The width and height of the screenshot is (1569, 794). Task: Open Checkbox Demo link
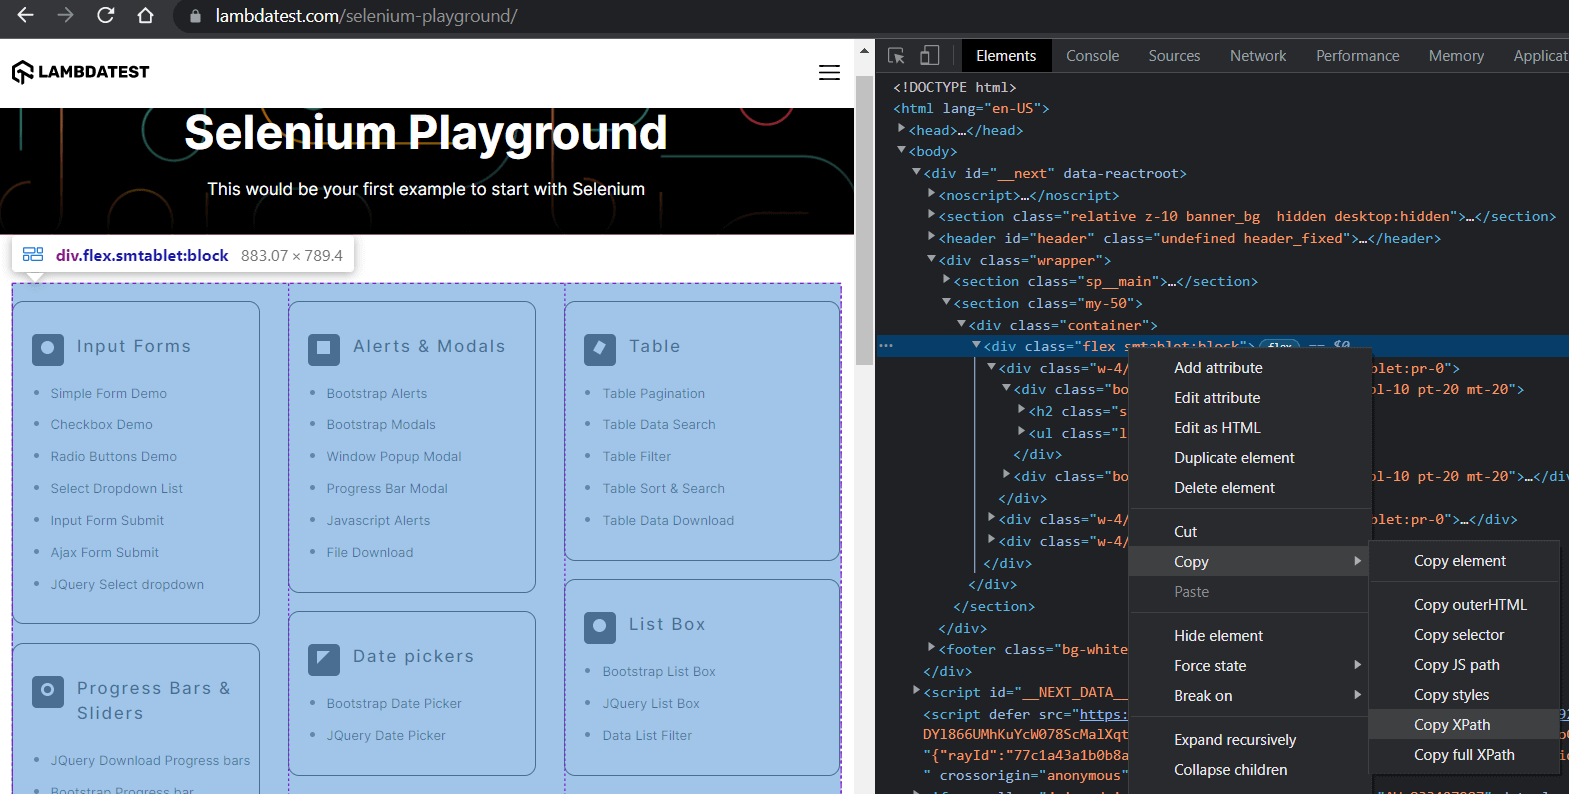pos(102,425)
